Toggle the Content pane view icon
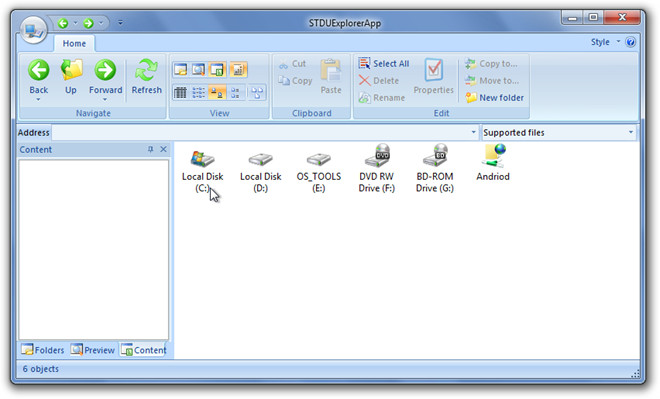This screenshot has height=399, width=660. coord(217,69)
